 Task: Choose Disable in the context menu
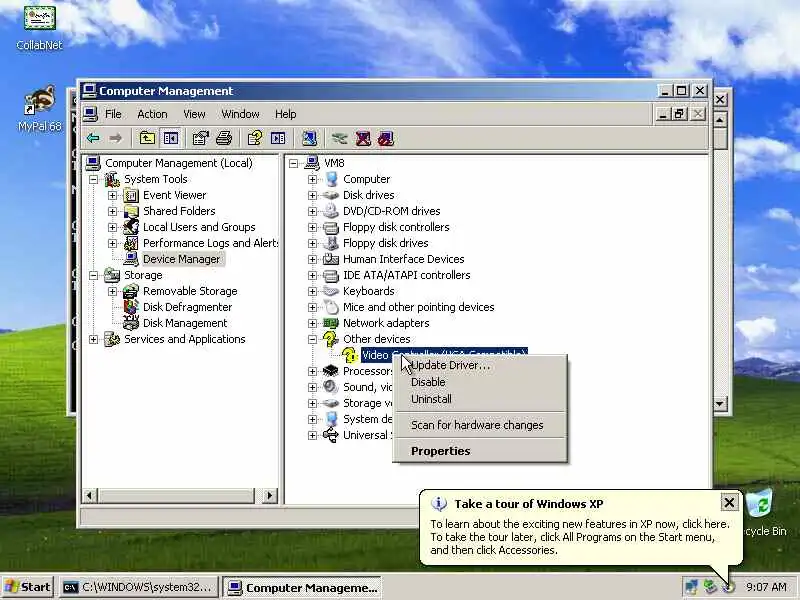click(480, 382)
